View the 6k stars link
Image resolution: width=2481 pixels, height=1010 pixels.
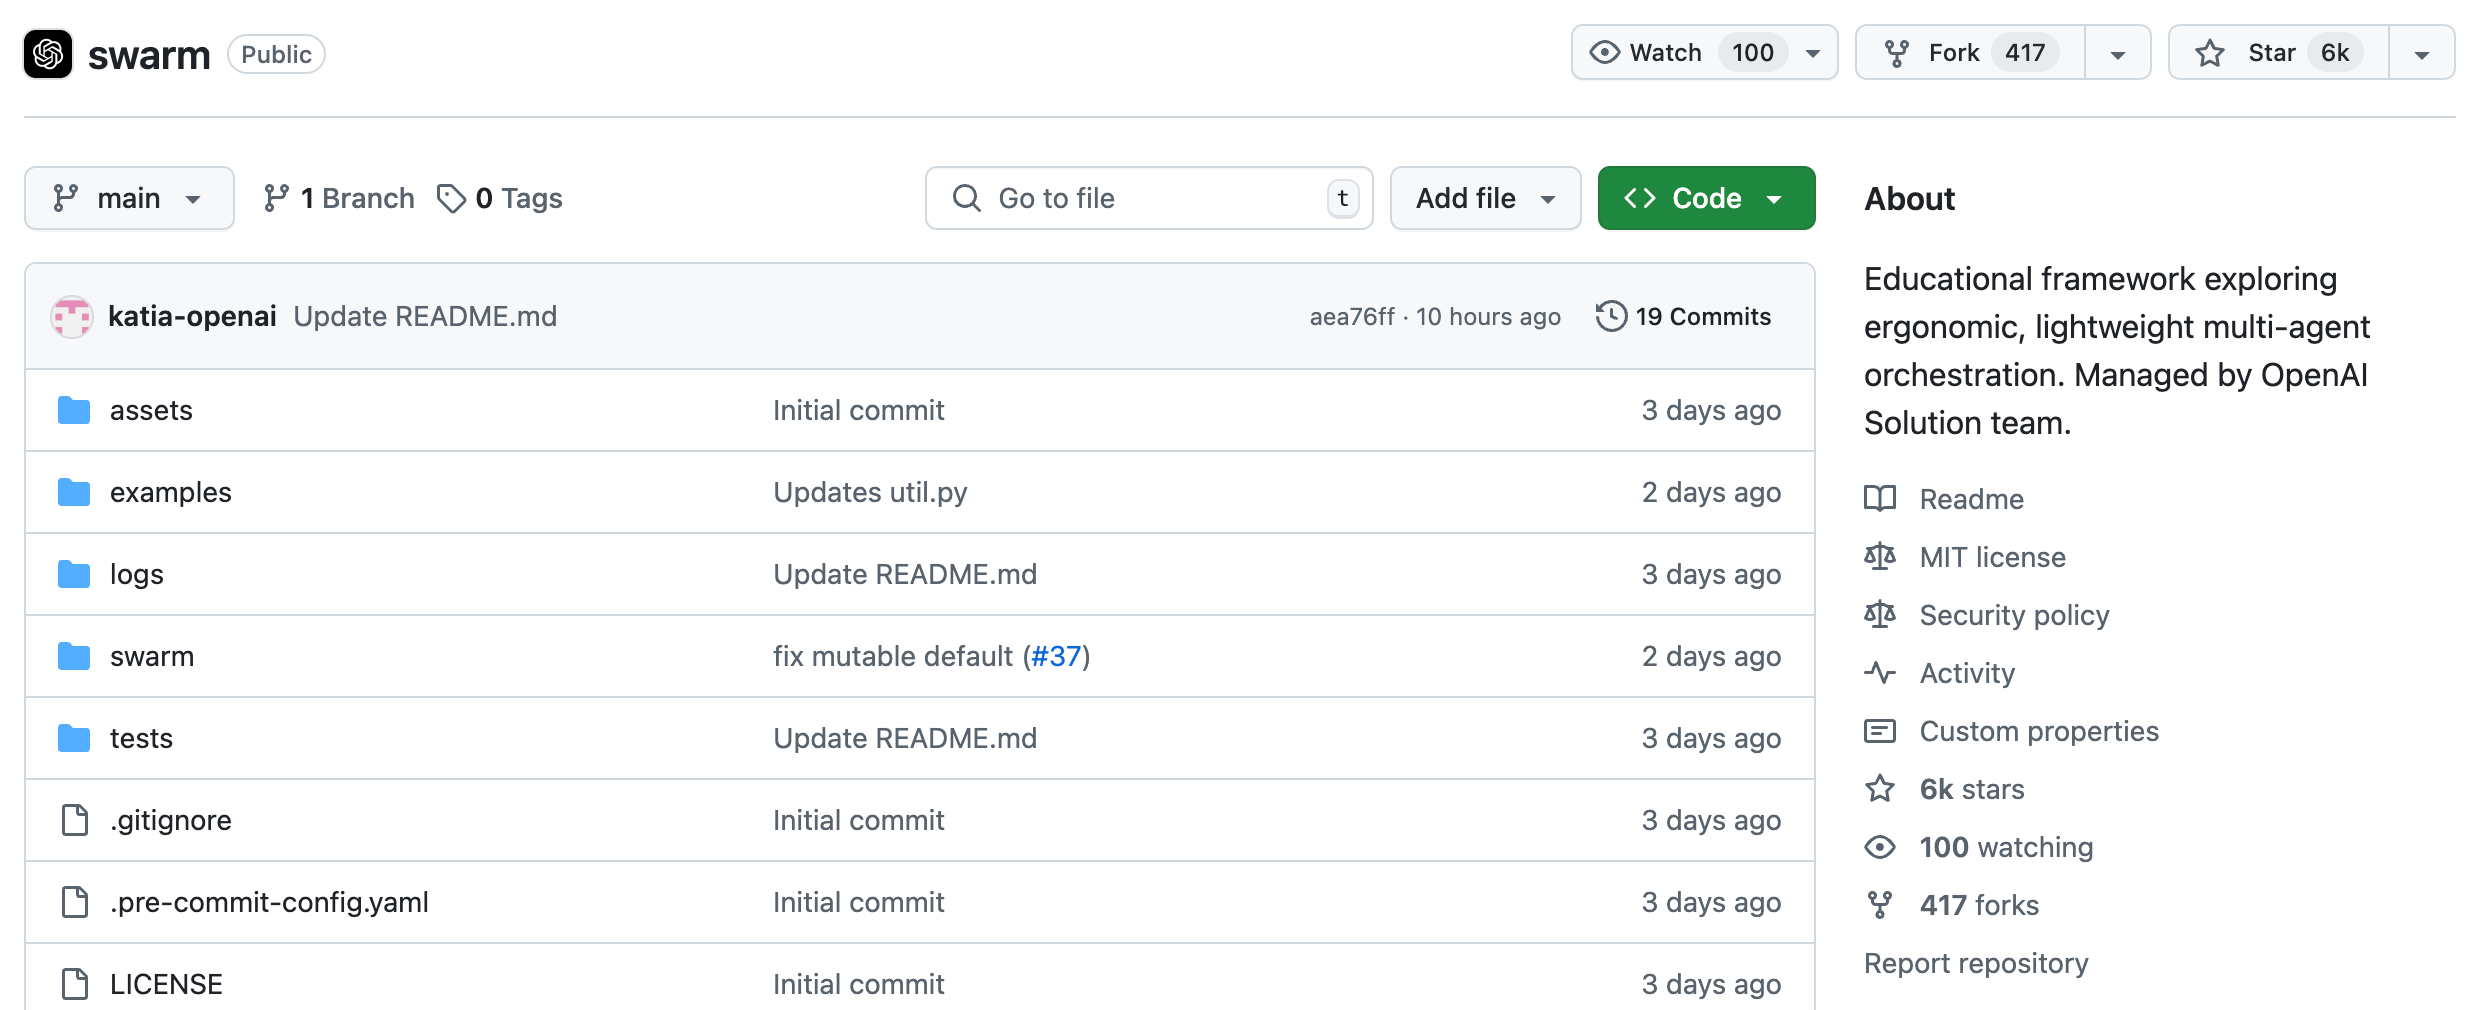(x=1972, y=789)
